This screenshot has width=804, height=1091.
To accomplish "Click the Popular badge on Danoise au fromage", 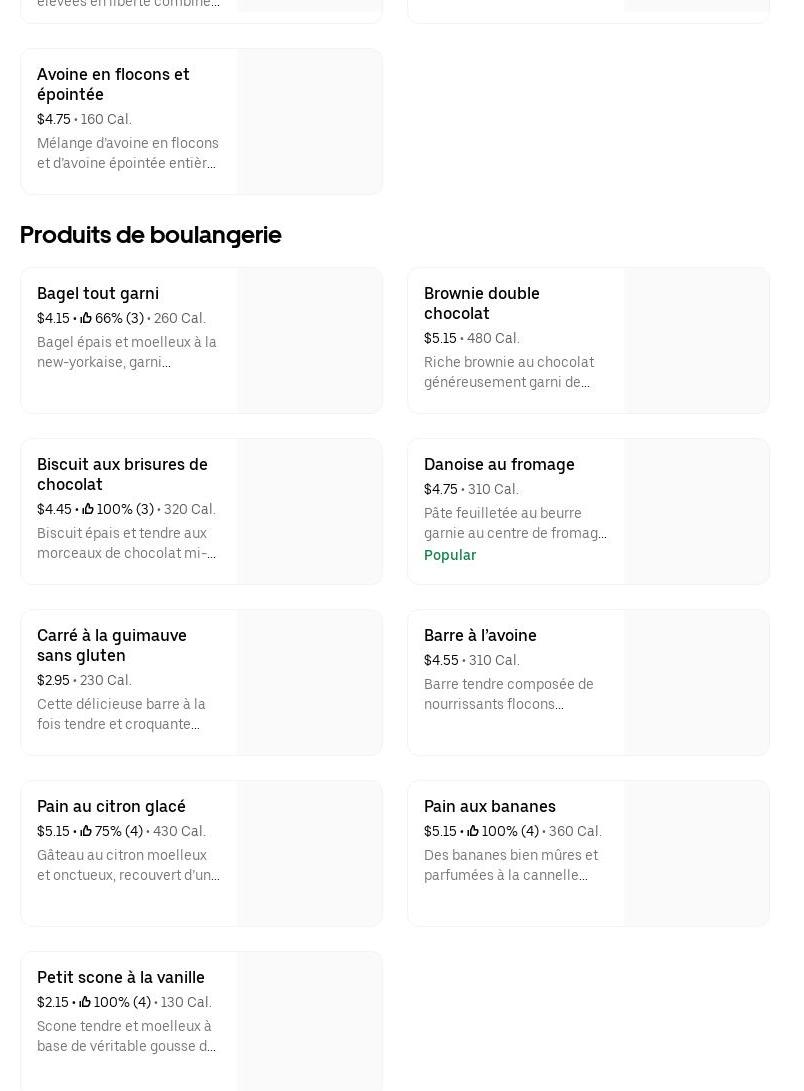I will [450, 556].
